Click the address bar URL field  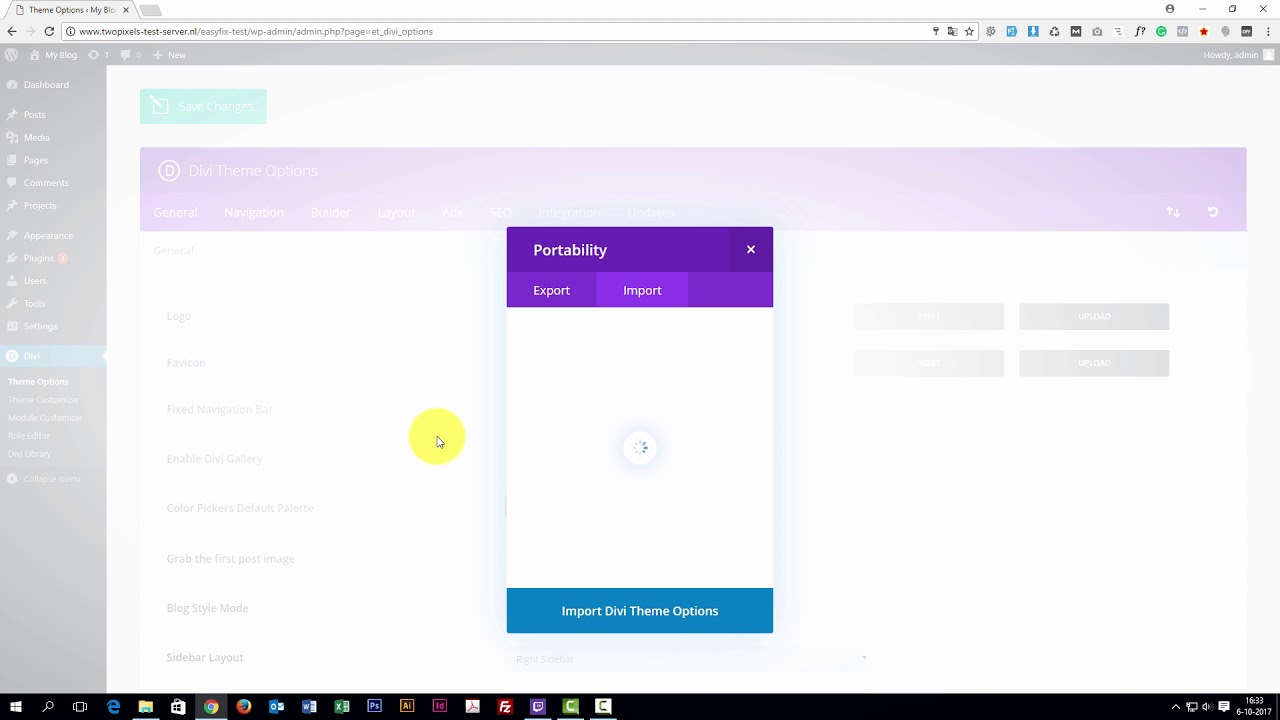point(500,31)
